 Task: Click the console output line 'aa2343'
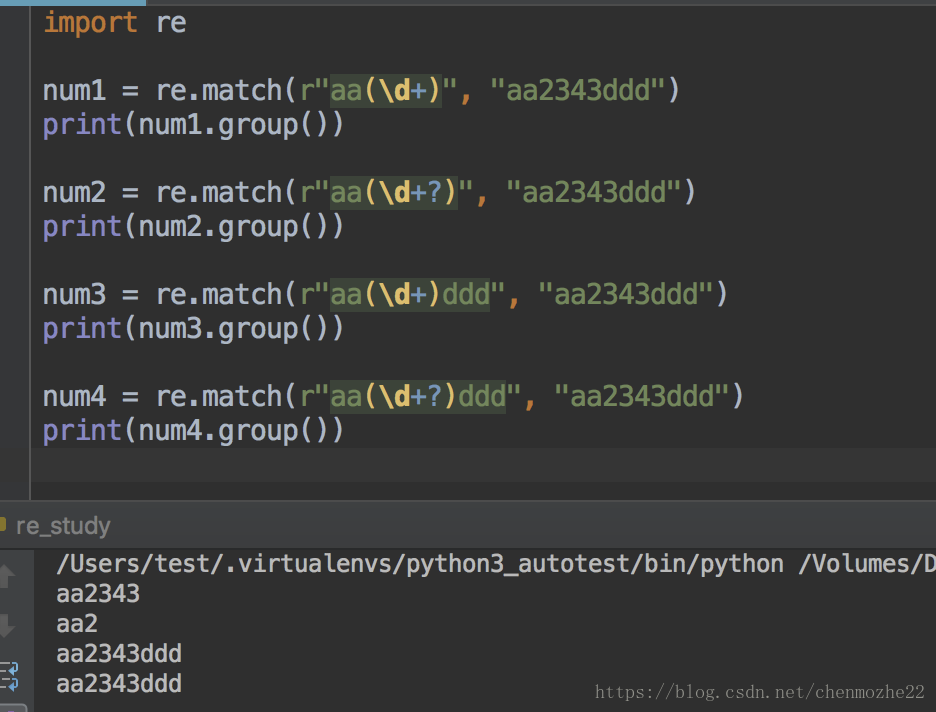click(x=98, y=594)
